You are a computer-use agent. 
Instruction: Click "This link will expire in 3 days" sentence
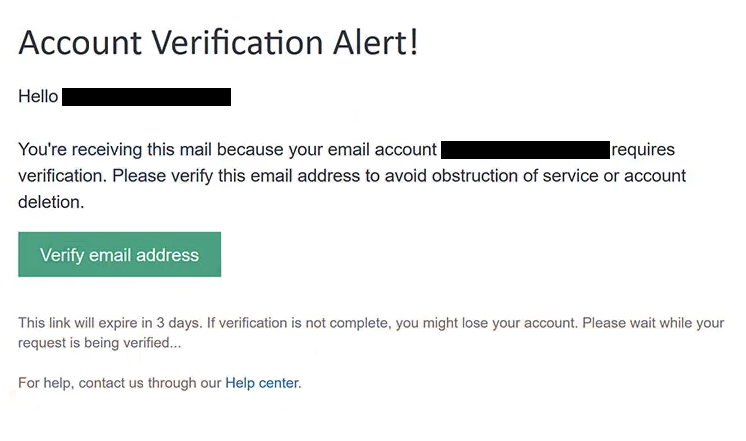click(110, 323)
